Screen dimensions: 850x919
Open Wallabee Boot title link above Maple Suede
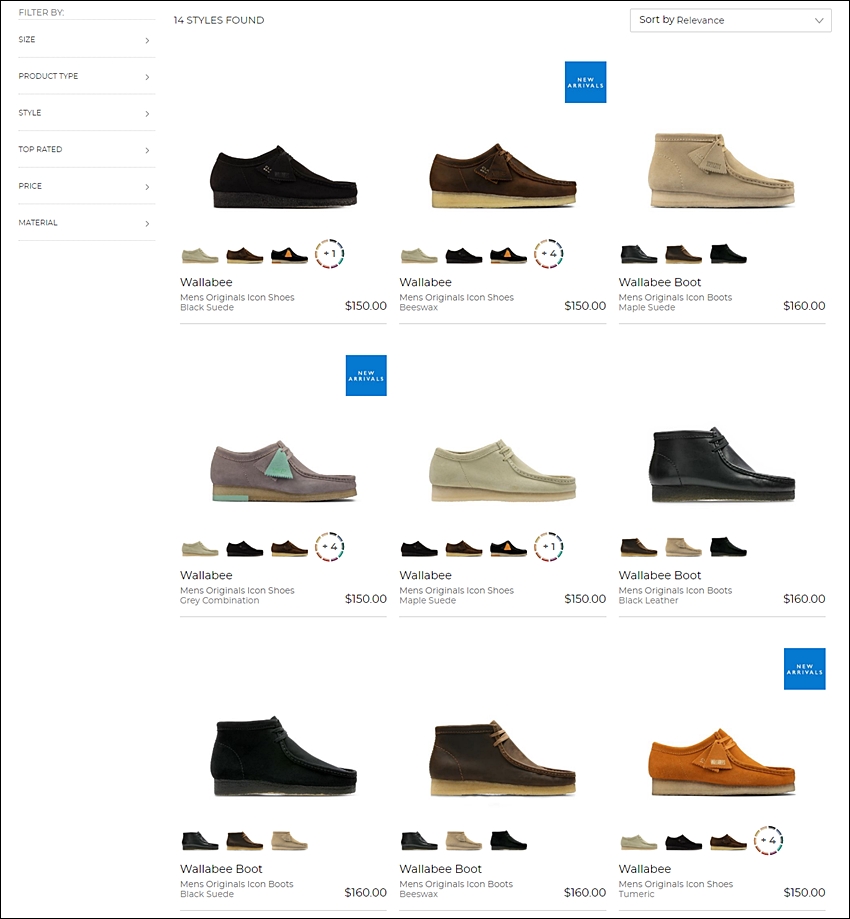coord(660,282)
